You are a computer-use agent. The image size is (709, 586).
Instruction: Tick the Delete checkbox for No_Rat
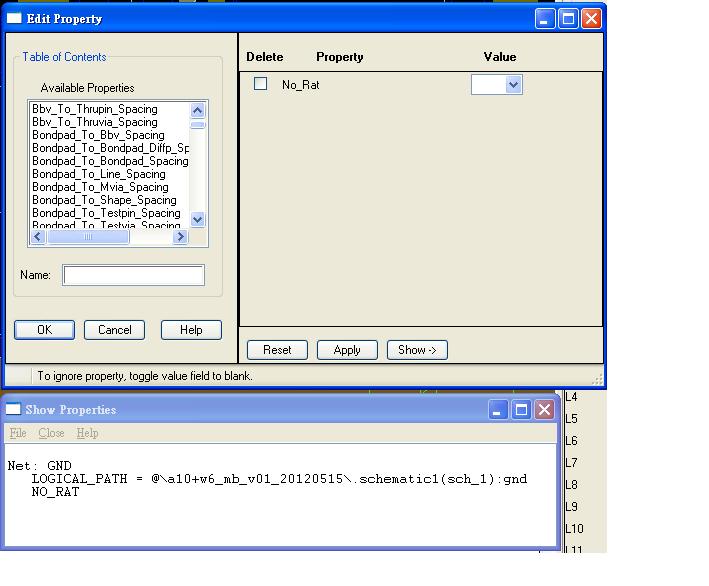(x=260, y=84)
